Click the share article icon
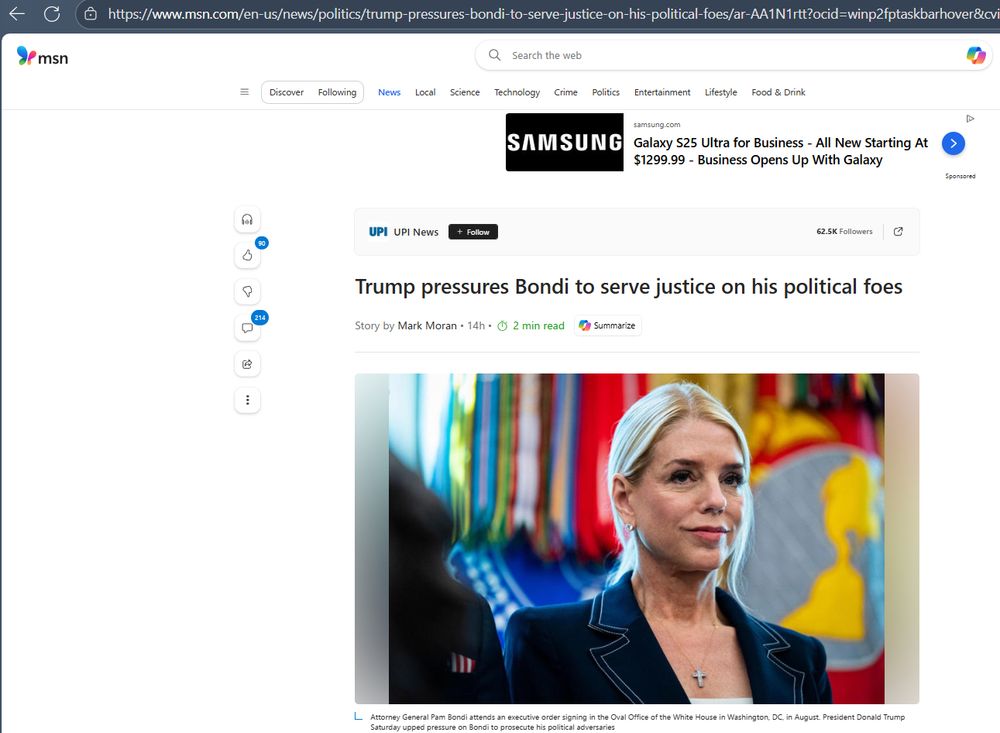 pos(247,363)
